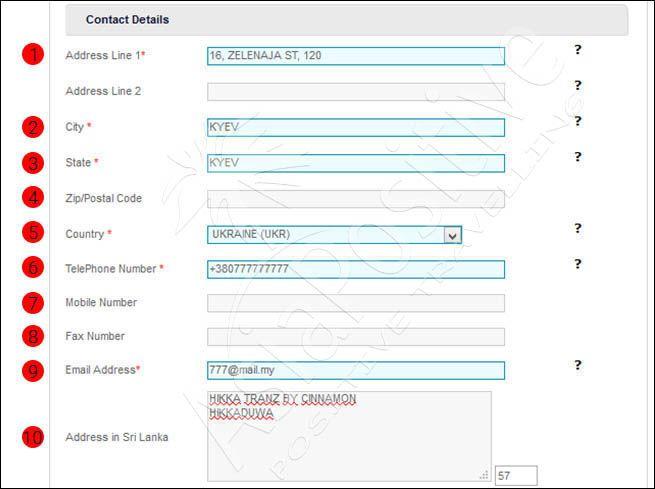Screen dimensions: 655x489
Task: Click the Address in Sri Lanka text area
Action: point(349,436)
